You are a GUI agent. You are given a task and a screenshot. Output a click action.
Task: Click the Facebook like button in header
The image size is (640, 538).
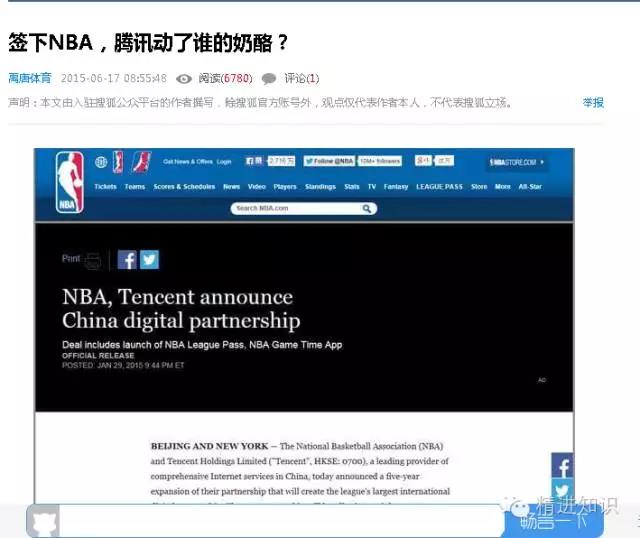click(254, 161)
